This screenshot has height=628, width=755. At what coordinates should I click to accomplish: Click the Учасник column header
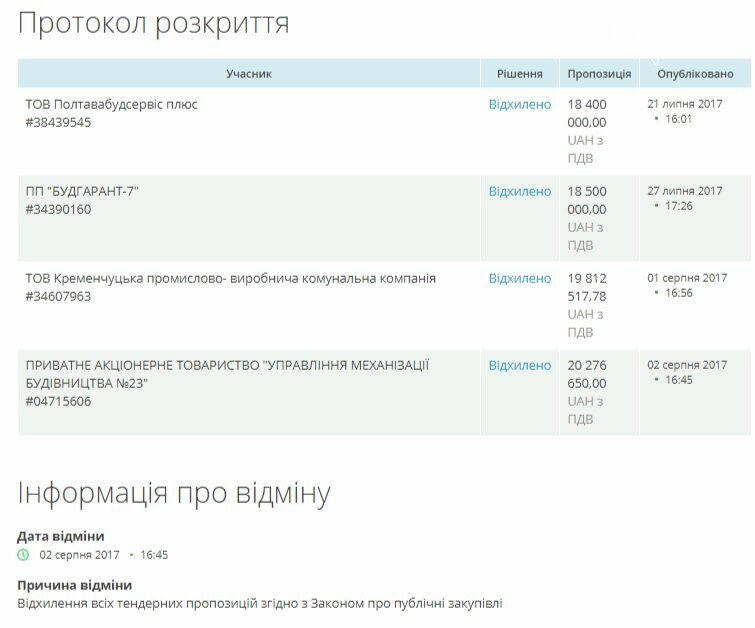point(249,74)
